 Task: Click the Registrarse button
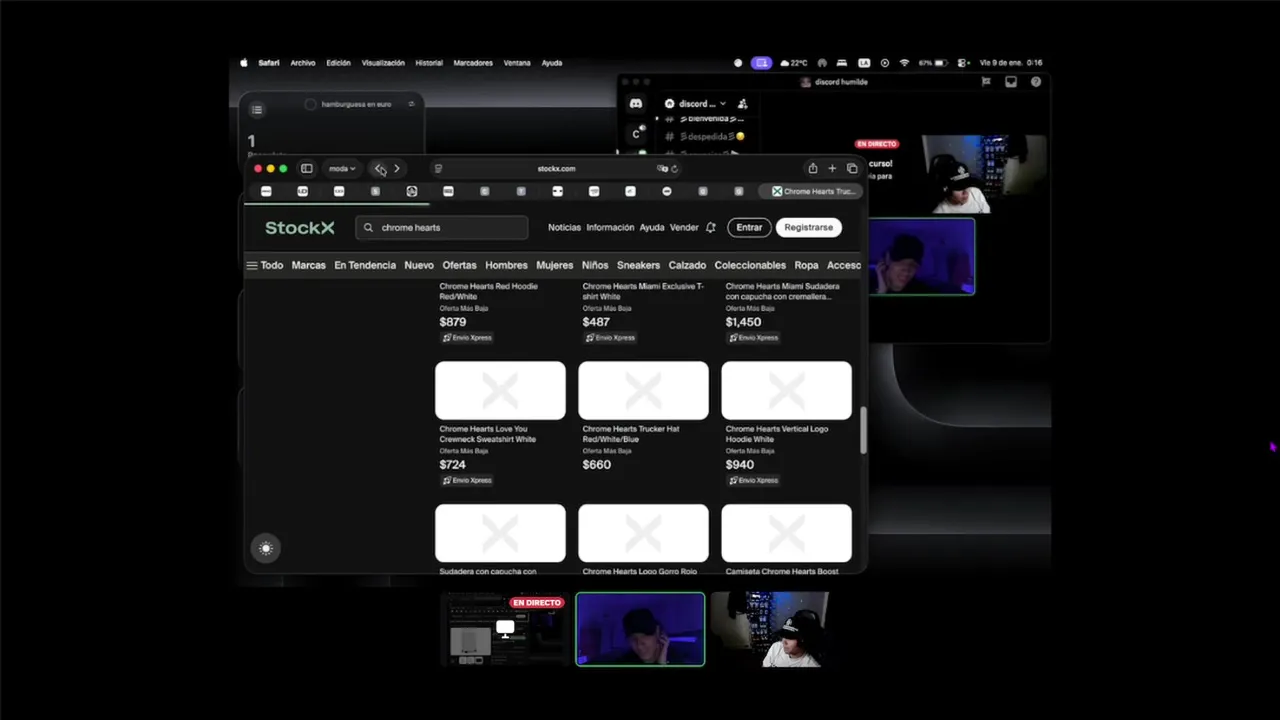(808, 228)
